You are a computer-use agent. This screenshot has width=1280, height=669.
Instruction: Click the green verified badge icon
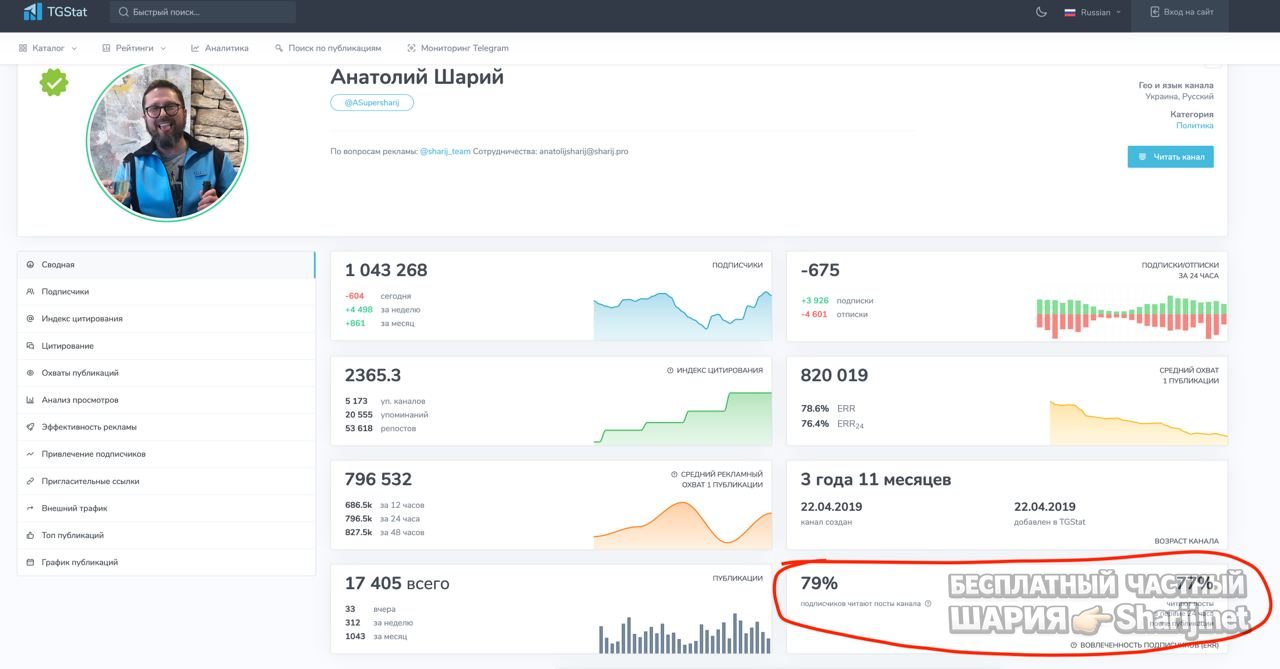tap(54, 82)
